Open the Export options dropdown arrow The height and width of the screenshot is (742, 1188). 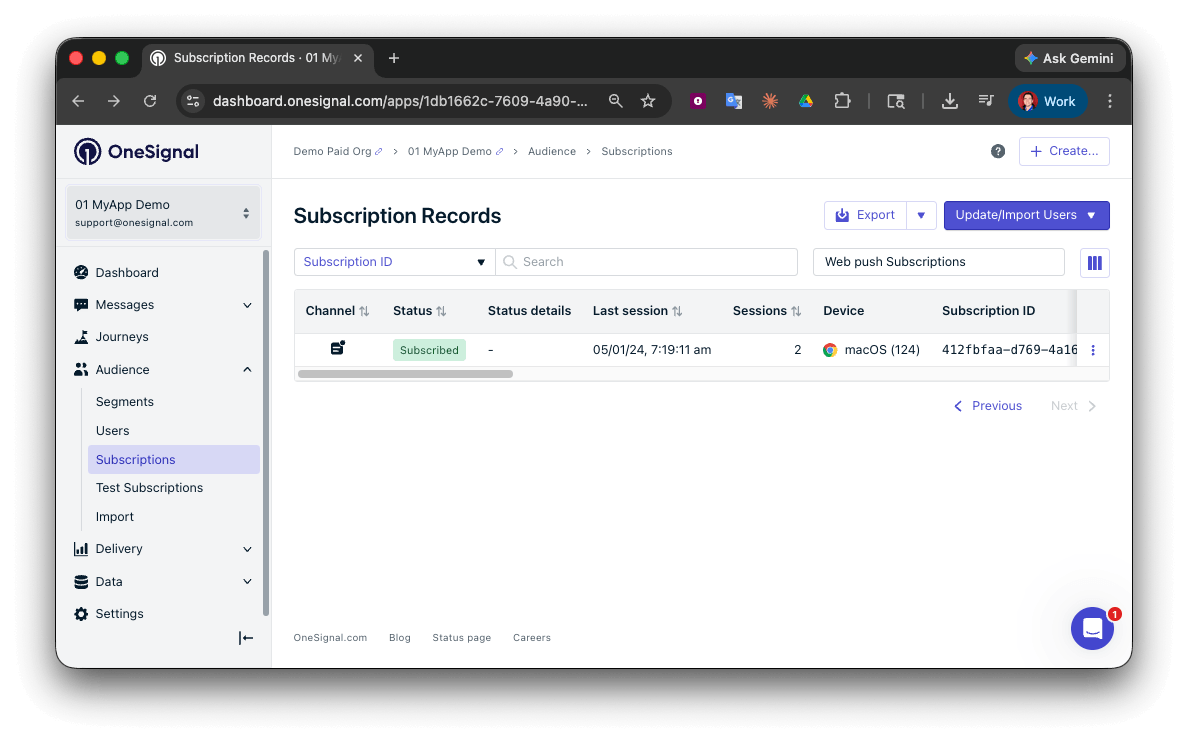tap(921, 215)
